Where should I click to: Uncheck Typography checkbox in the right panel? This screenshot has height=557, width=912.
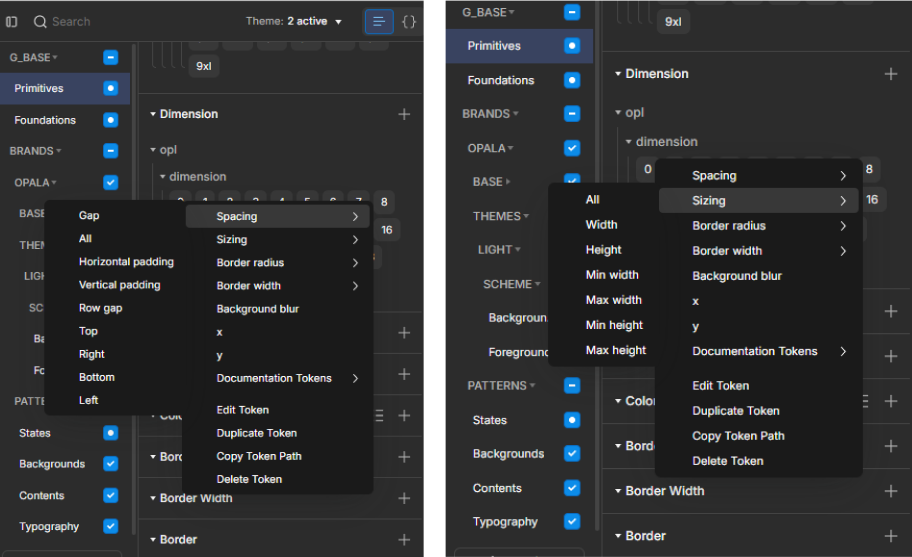[x=571, y=521]
